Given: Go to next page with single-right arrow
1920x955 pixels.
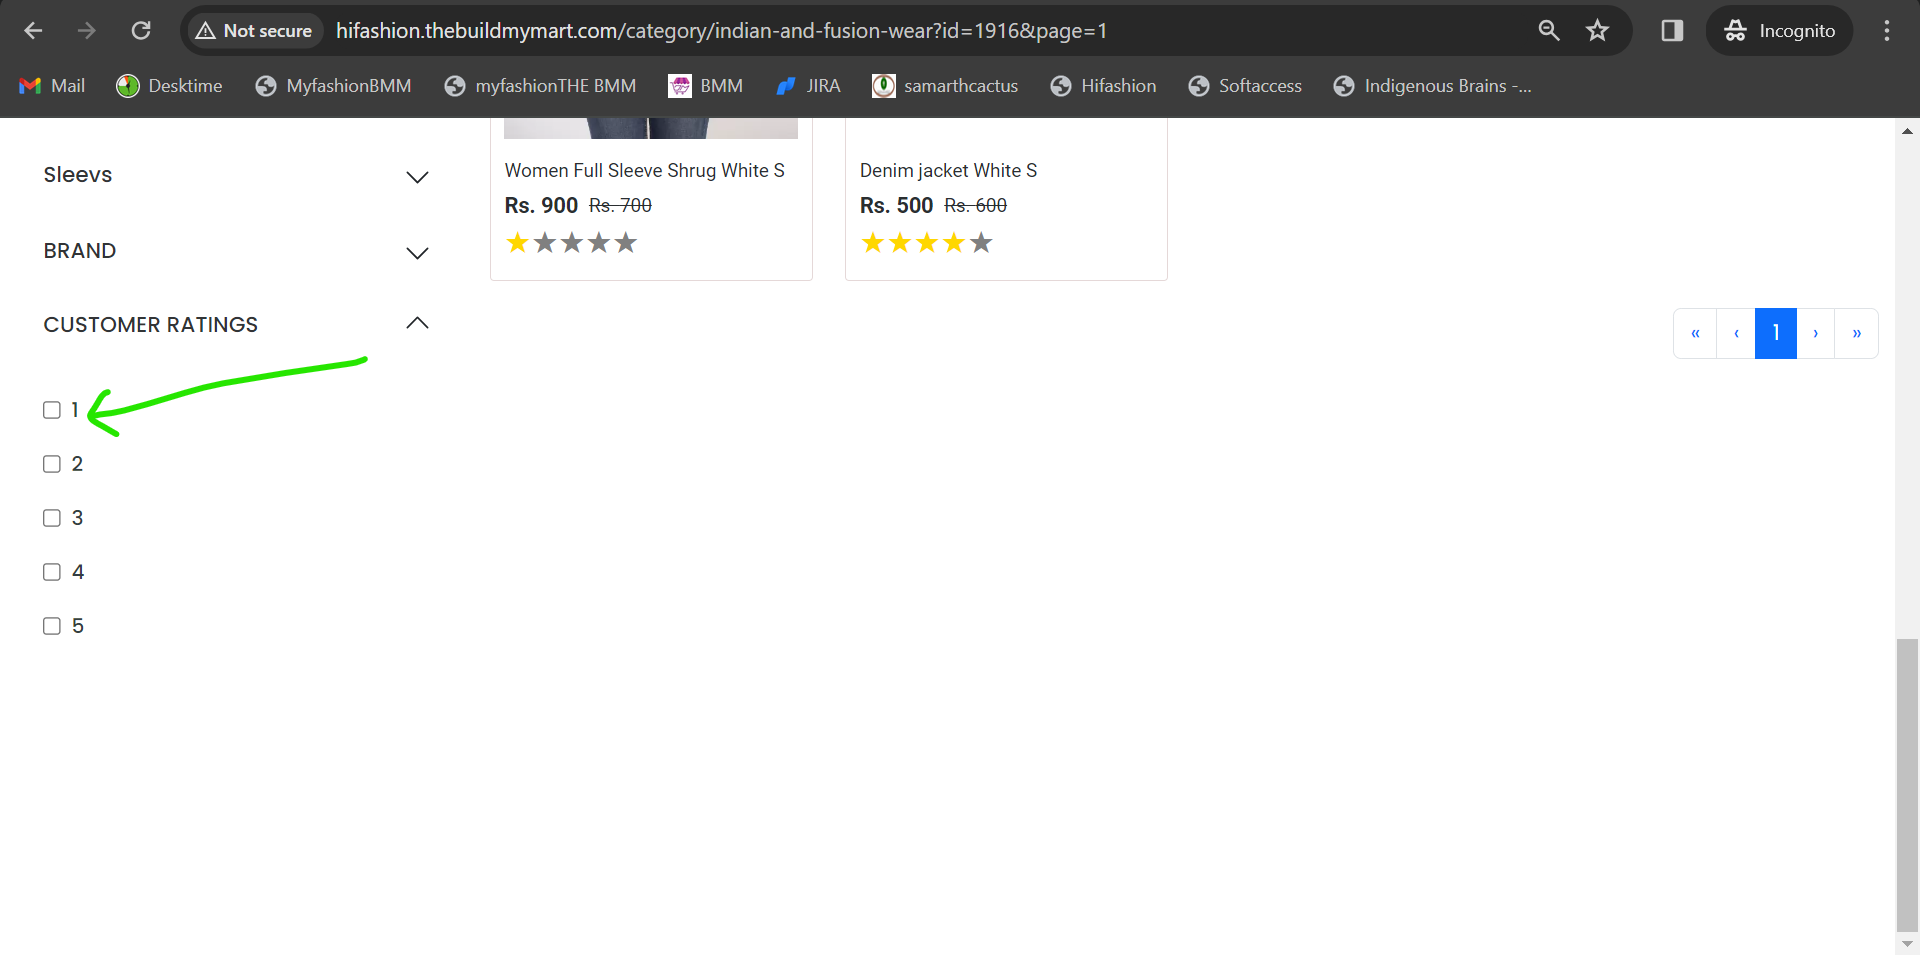Looking at the screenshot, I should pos(1816,333).
